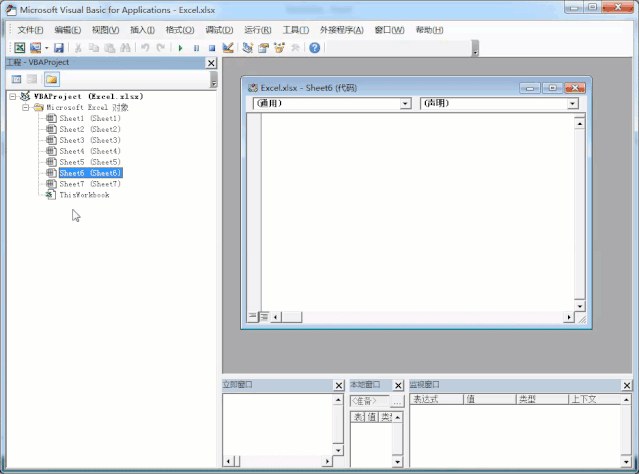
Task: Select Sheet4 (Sheet4) in project tree
Action: pyautogui.click(x=90, y=151)
